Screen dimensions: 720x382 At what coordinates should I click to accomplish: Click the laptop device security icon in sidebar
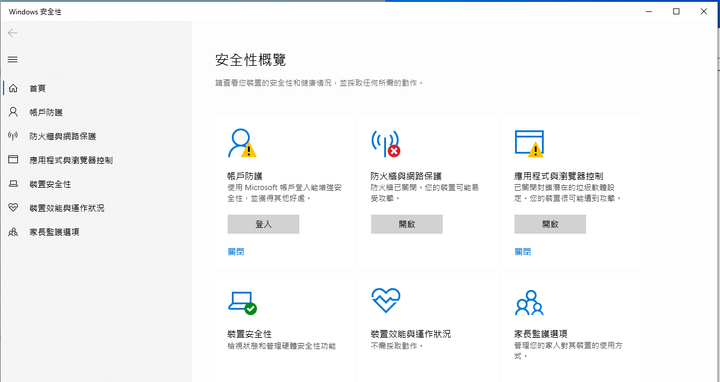pyautogui.click(x=13, y=184)
